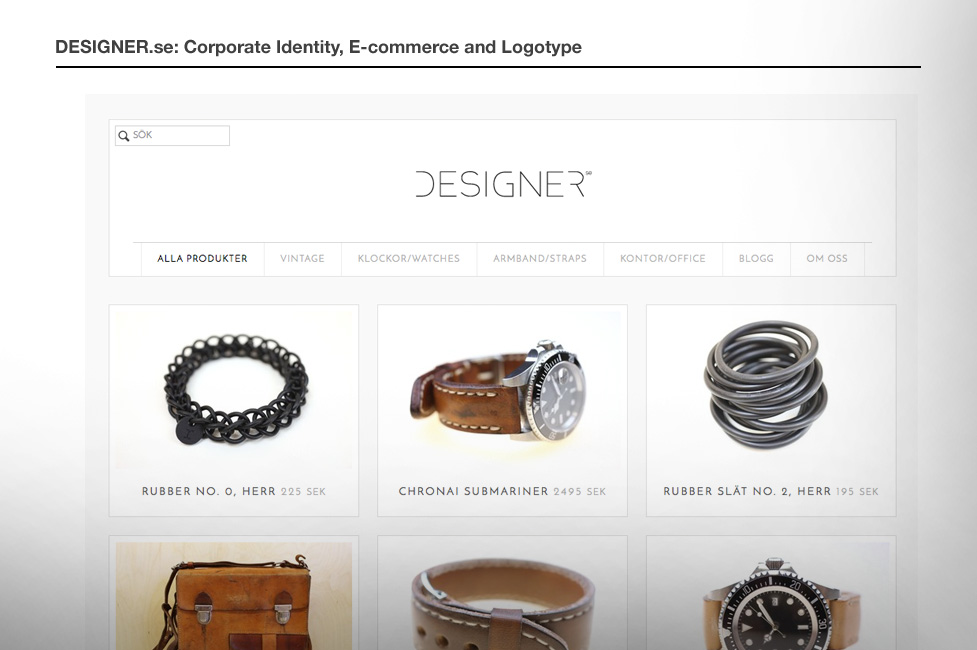Screen dimensions: 977x650
Task: Click the CHRONAI SUBMARINER product title
Action: click(474, 491)
